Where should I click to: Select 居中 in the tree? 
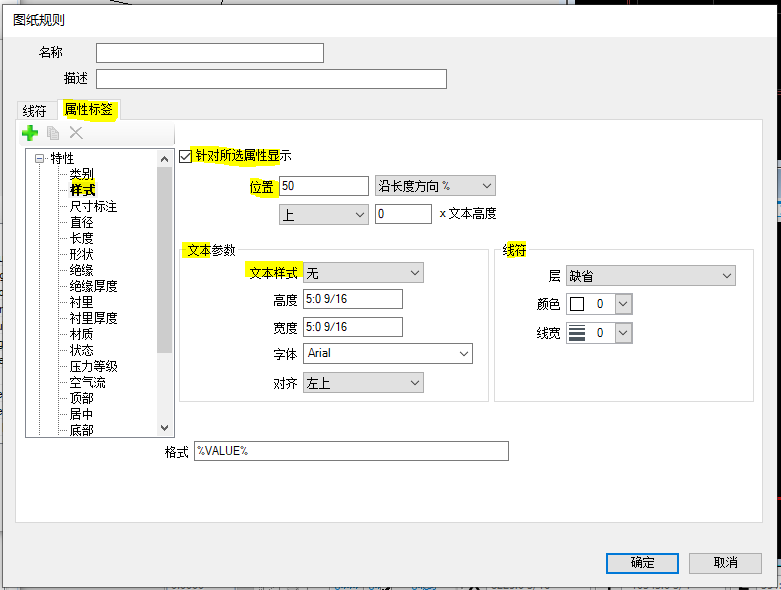[81, 414]
